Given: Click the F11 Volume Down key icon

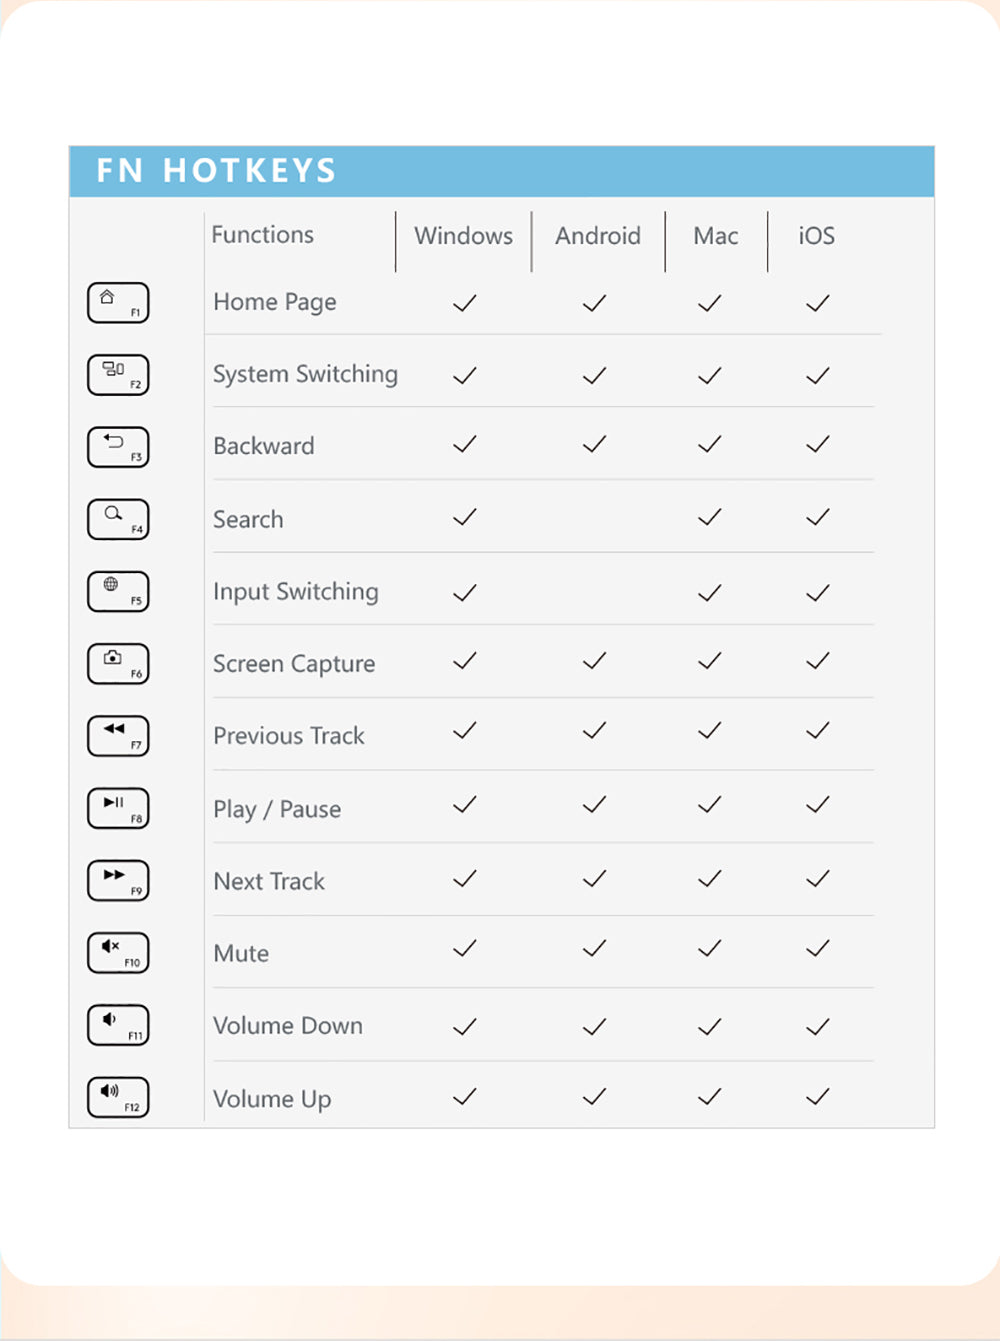Looking at the screenshot, I should point(118,1025).
